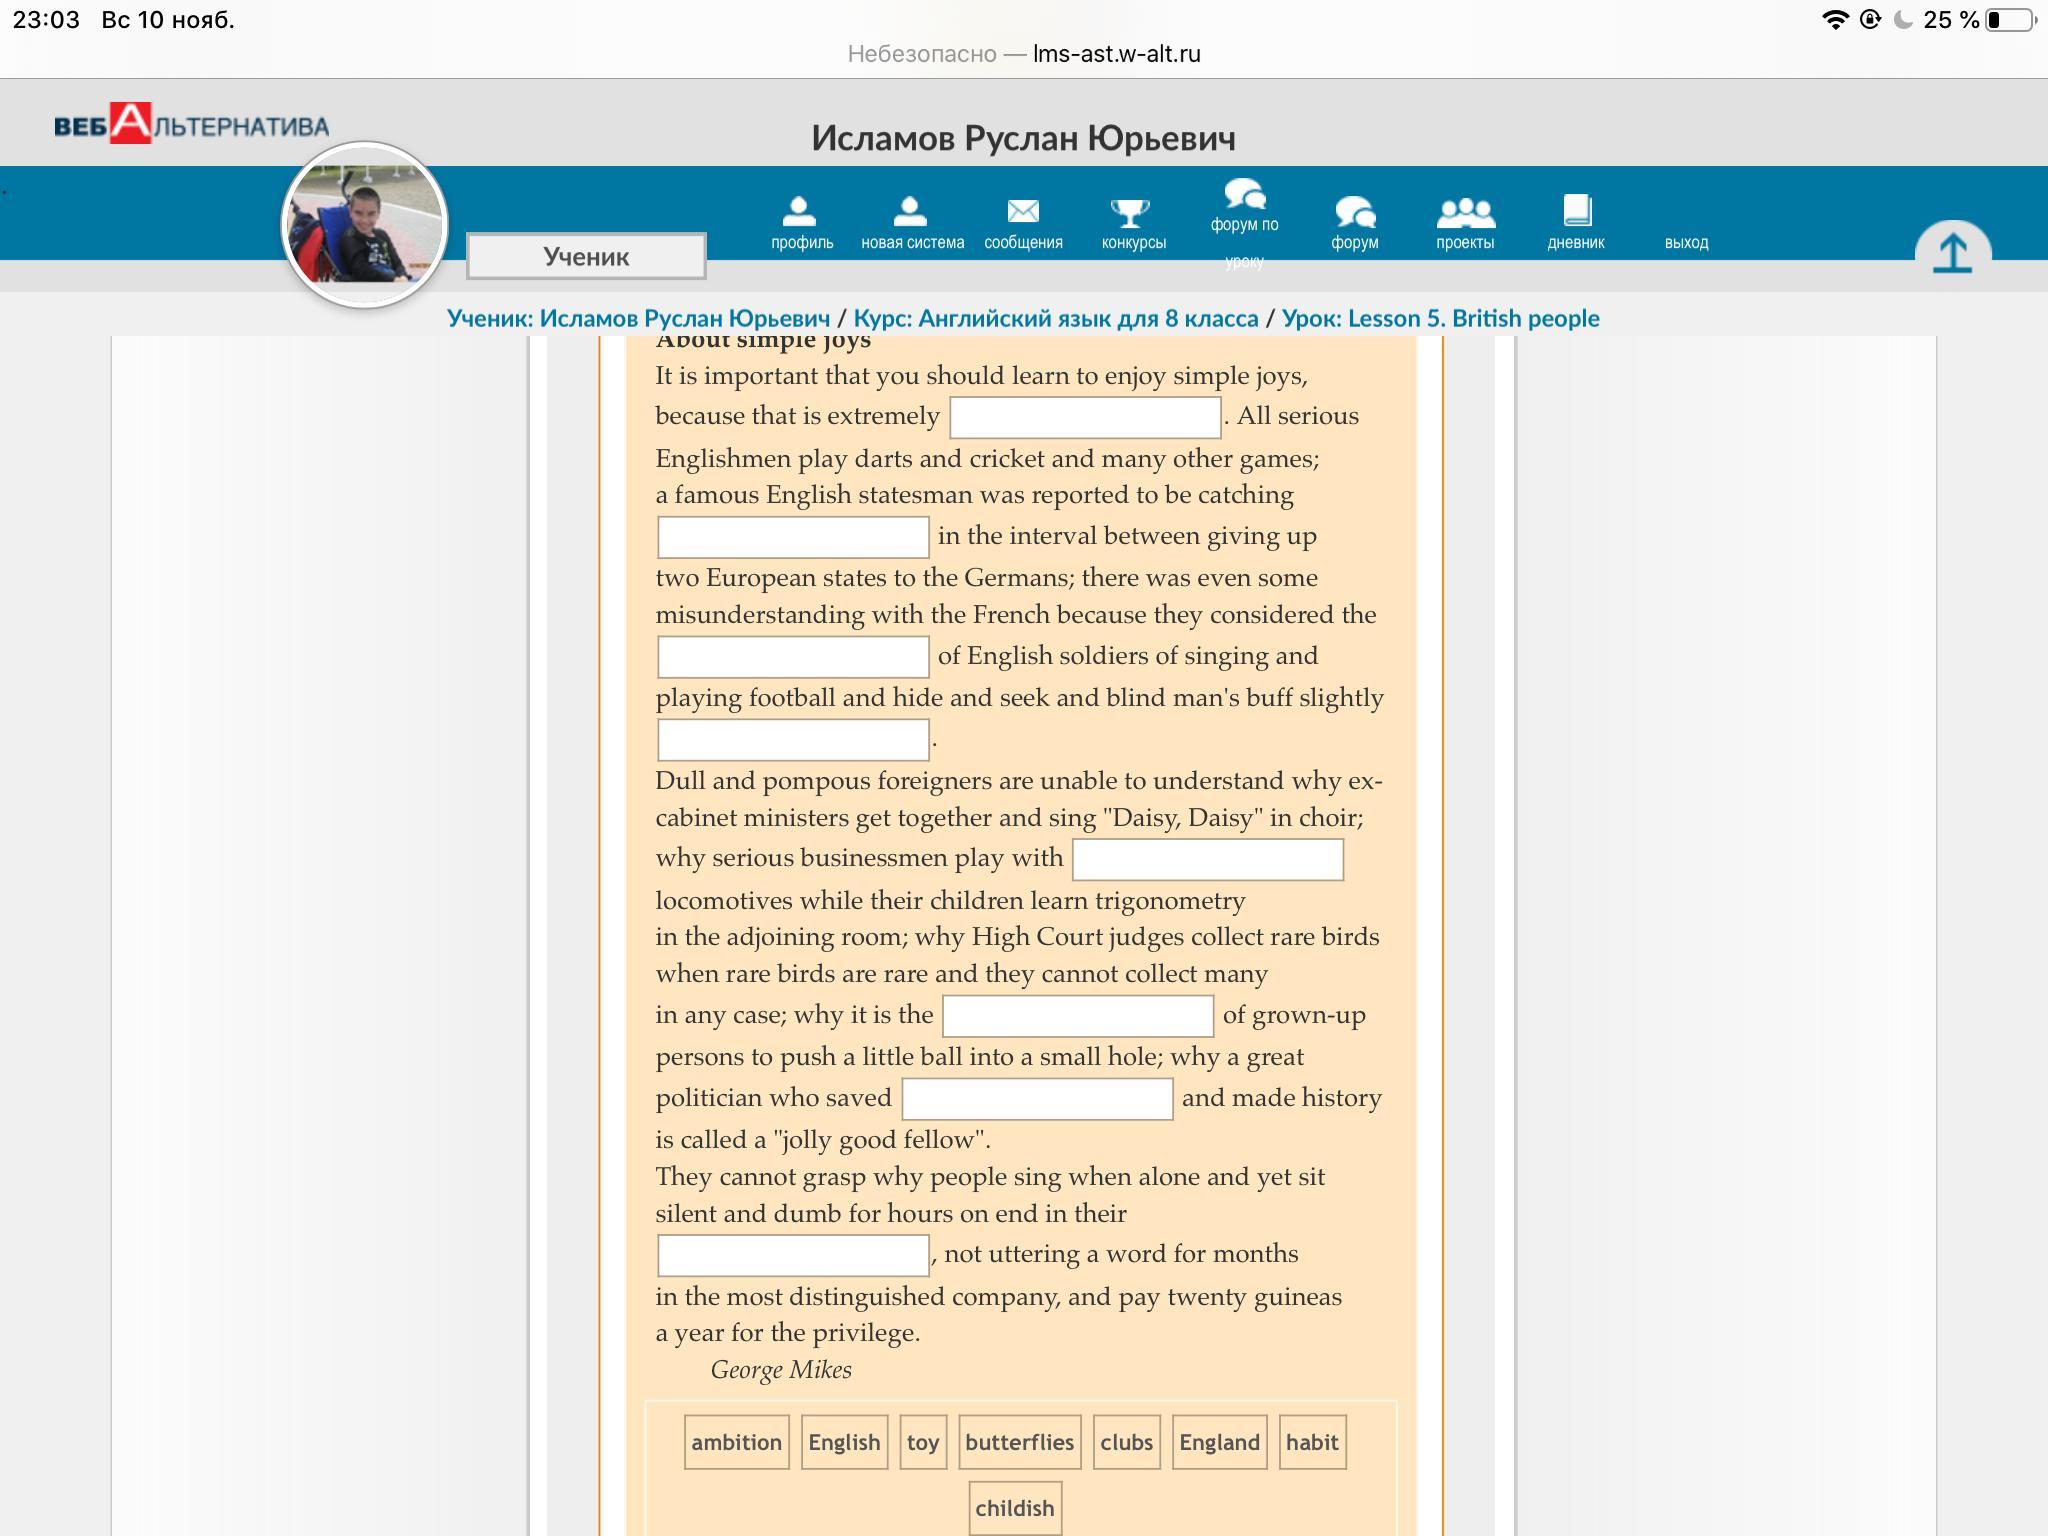Click the Wi-Fi status icon
The image size is (2048, 1536).
[x=1835, y=19]
